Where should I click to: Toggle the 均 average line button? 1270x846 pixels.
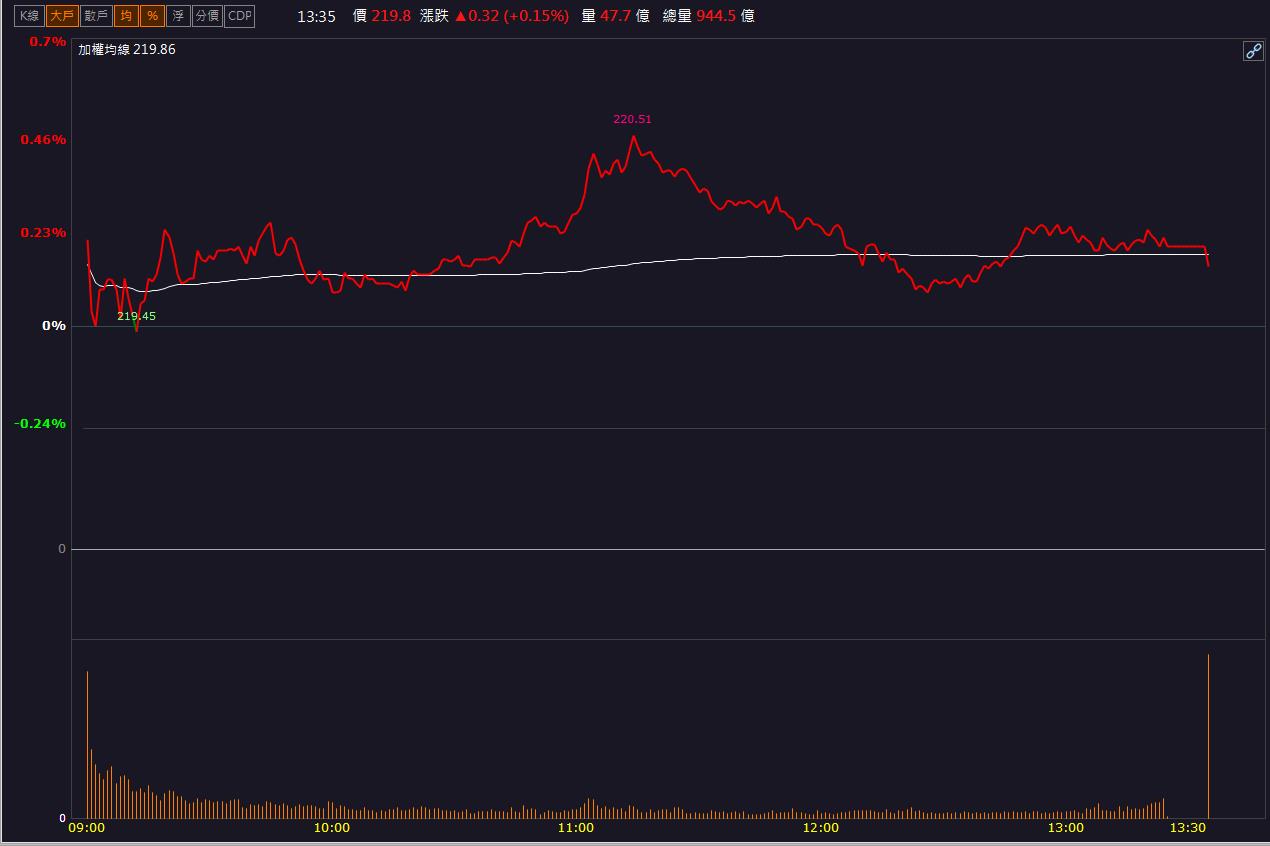point(126,16)
